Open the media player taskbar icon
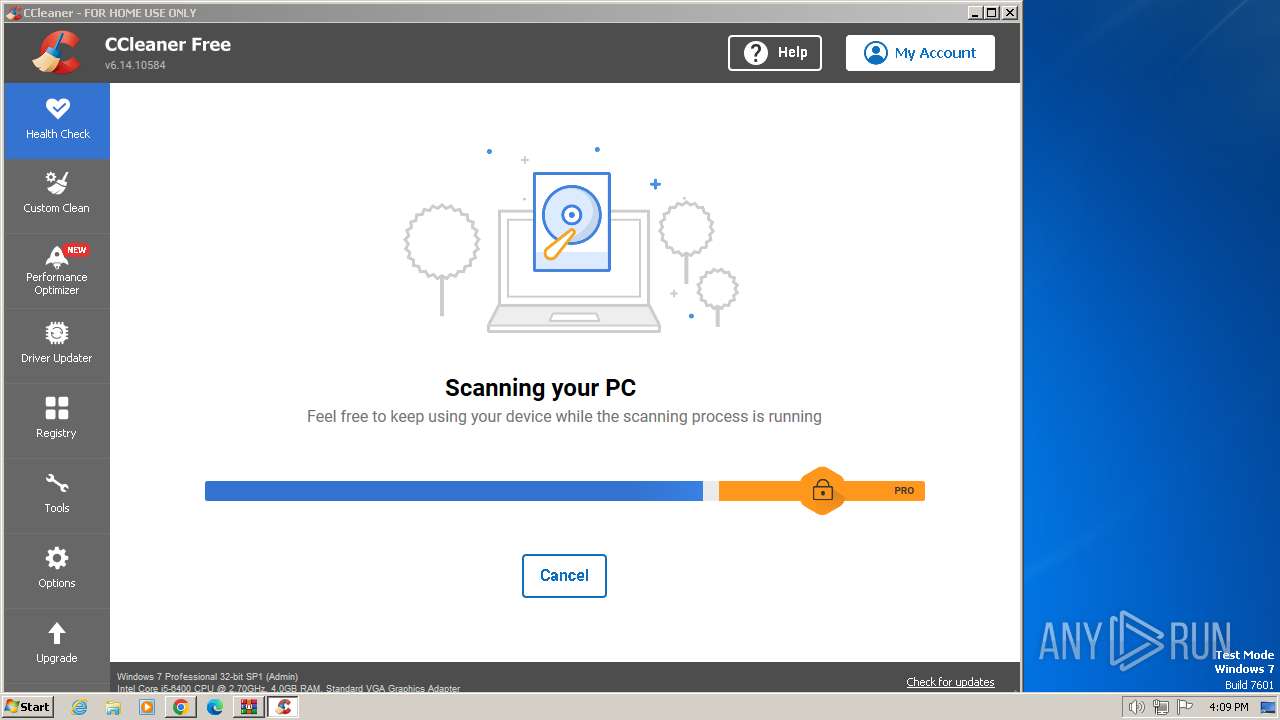 (147, 707)
